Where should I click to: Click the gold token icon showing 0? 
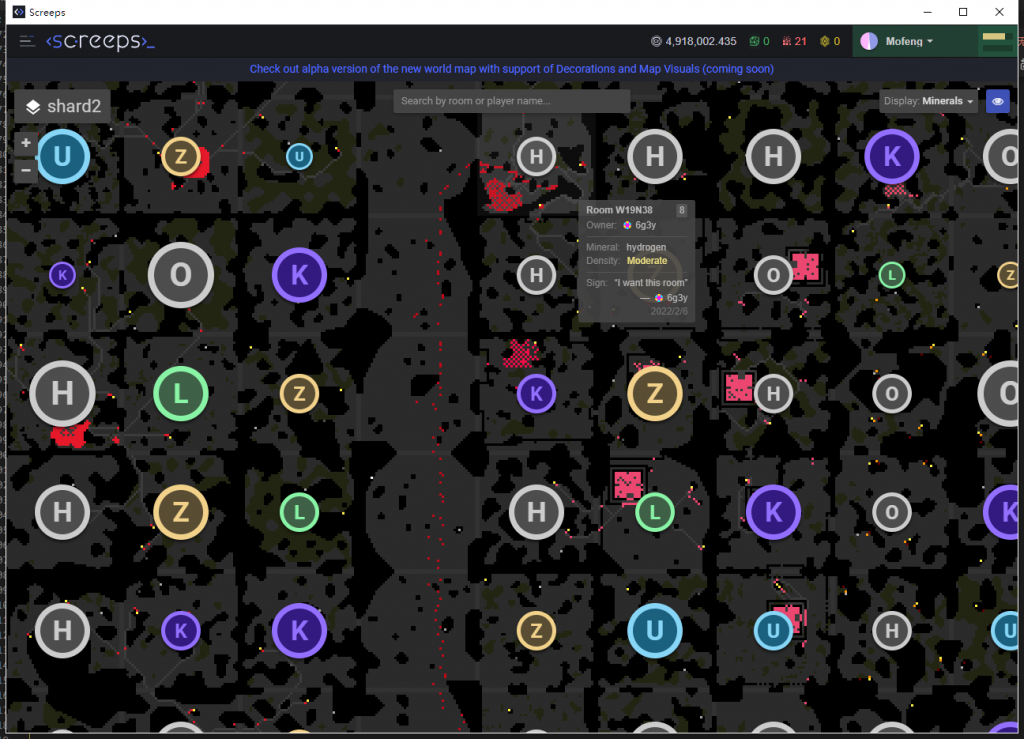tap(825, 41)
